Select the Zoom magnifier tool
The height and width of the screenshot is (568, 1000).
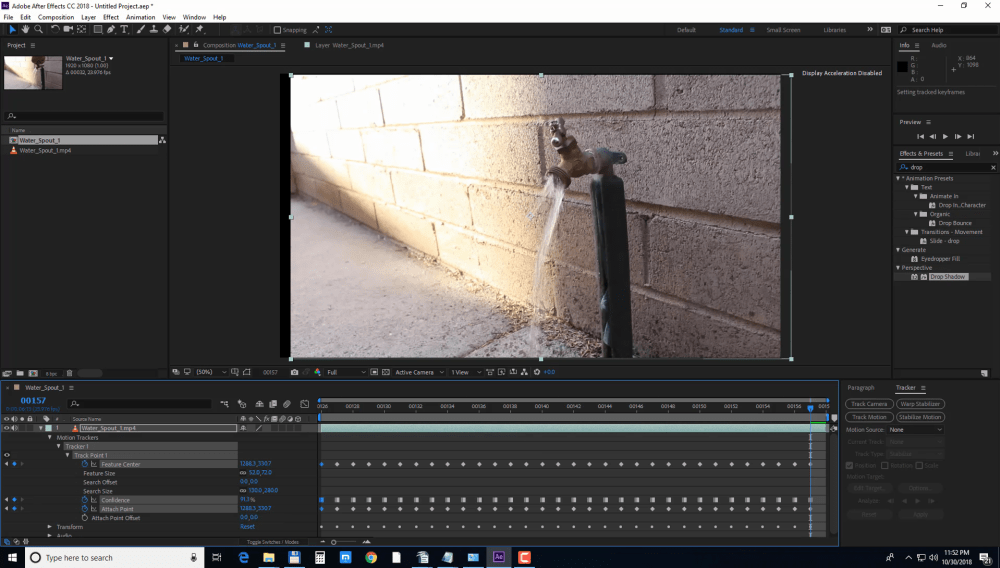point(38,29)
